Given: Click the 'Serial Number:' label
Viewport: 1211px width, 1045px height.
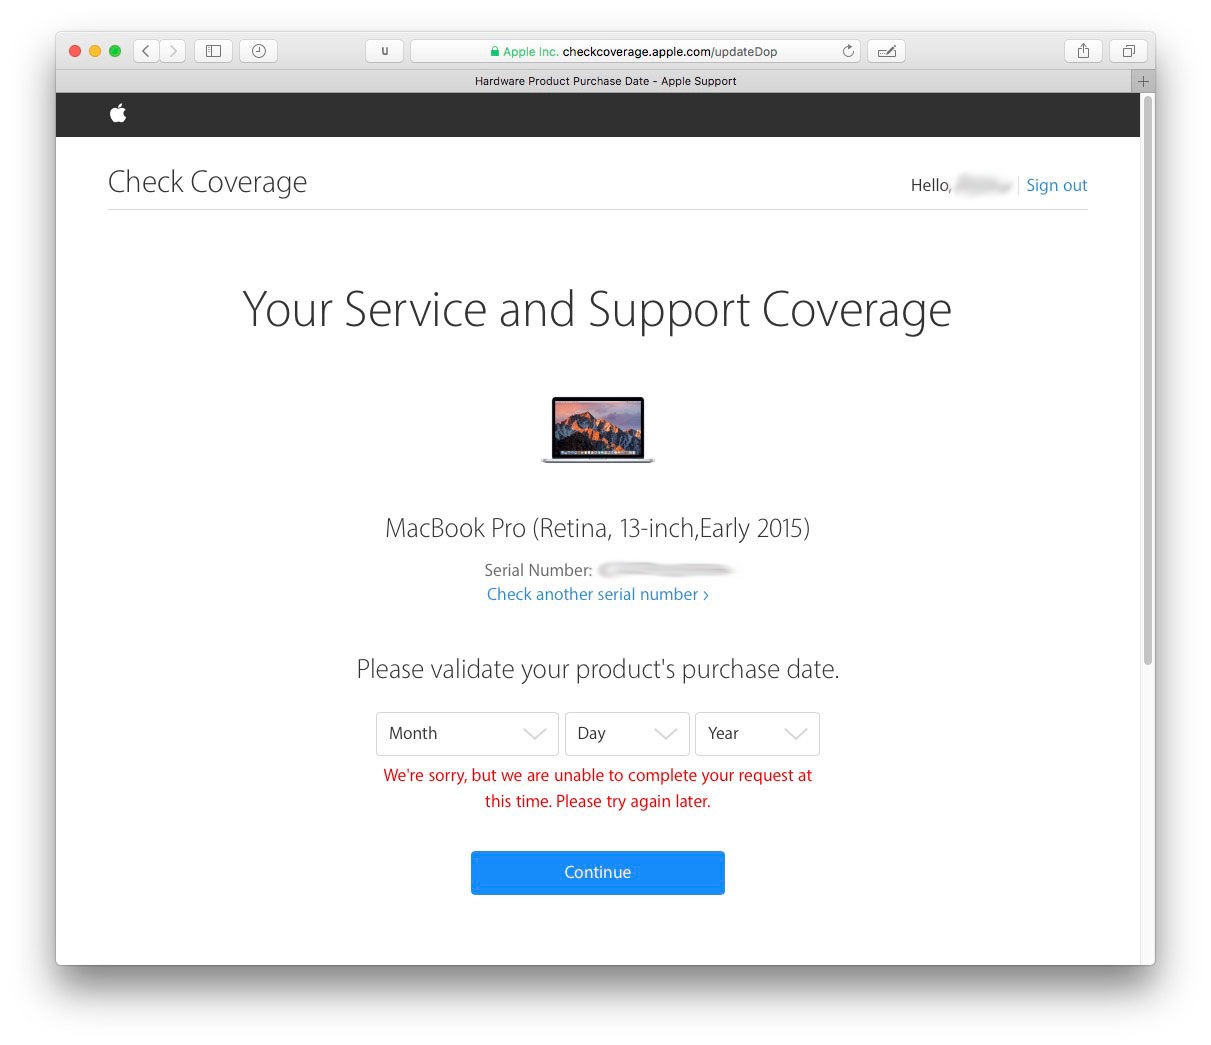Looking at the screenshot, I should [538, 570].
